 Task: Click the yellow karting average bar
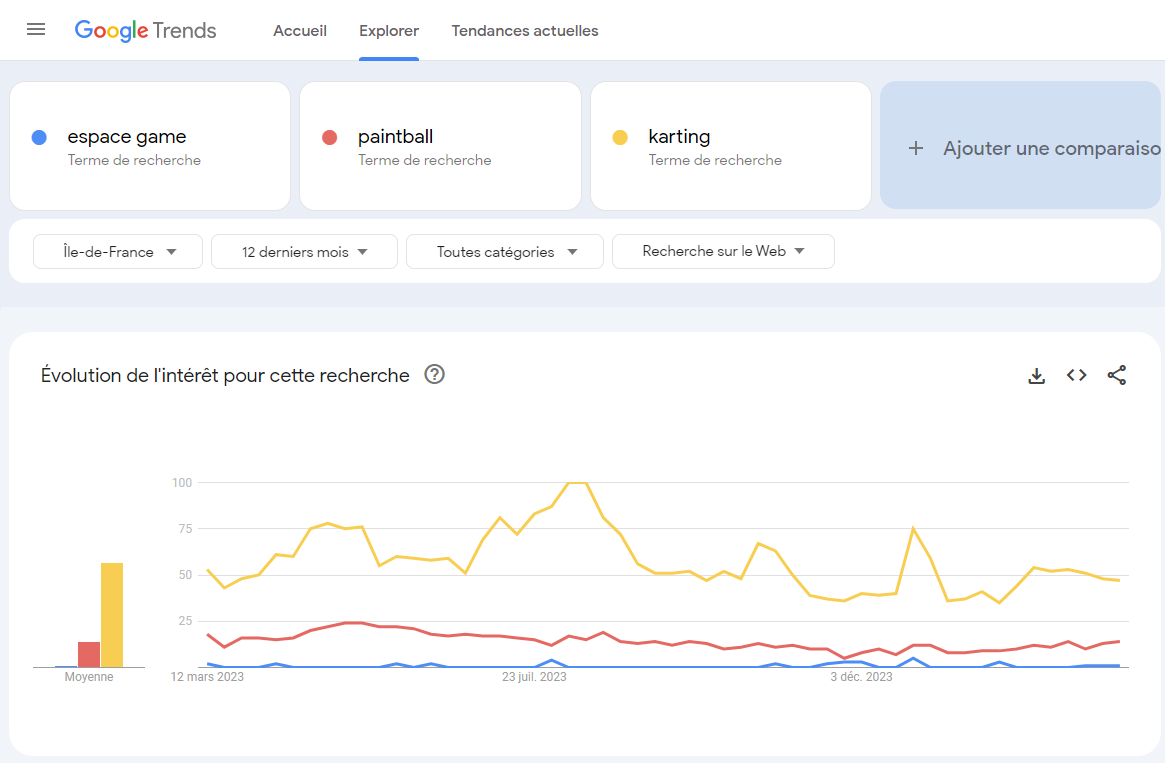112,615
